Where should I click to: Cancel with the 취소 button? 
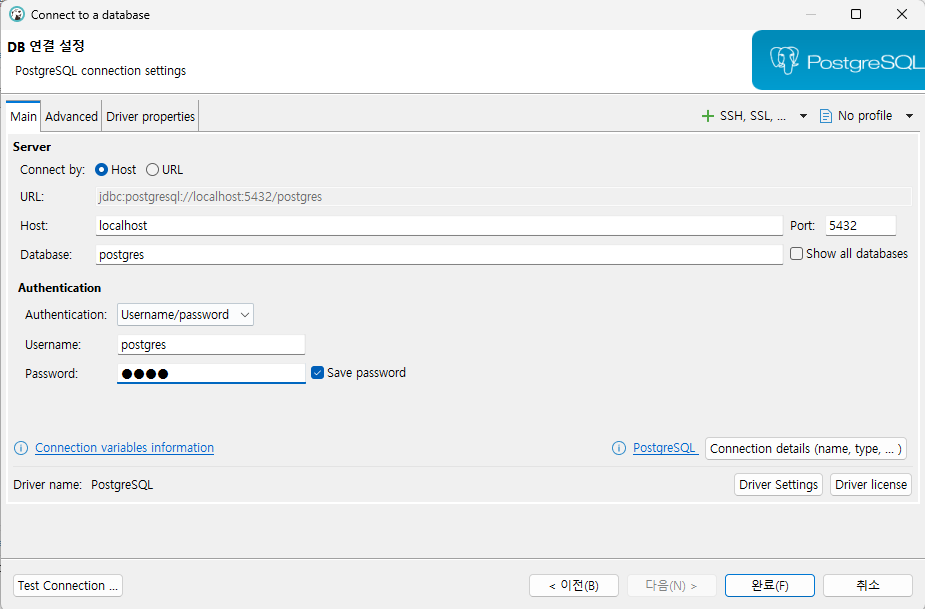tap(868, 585)
